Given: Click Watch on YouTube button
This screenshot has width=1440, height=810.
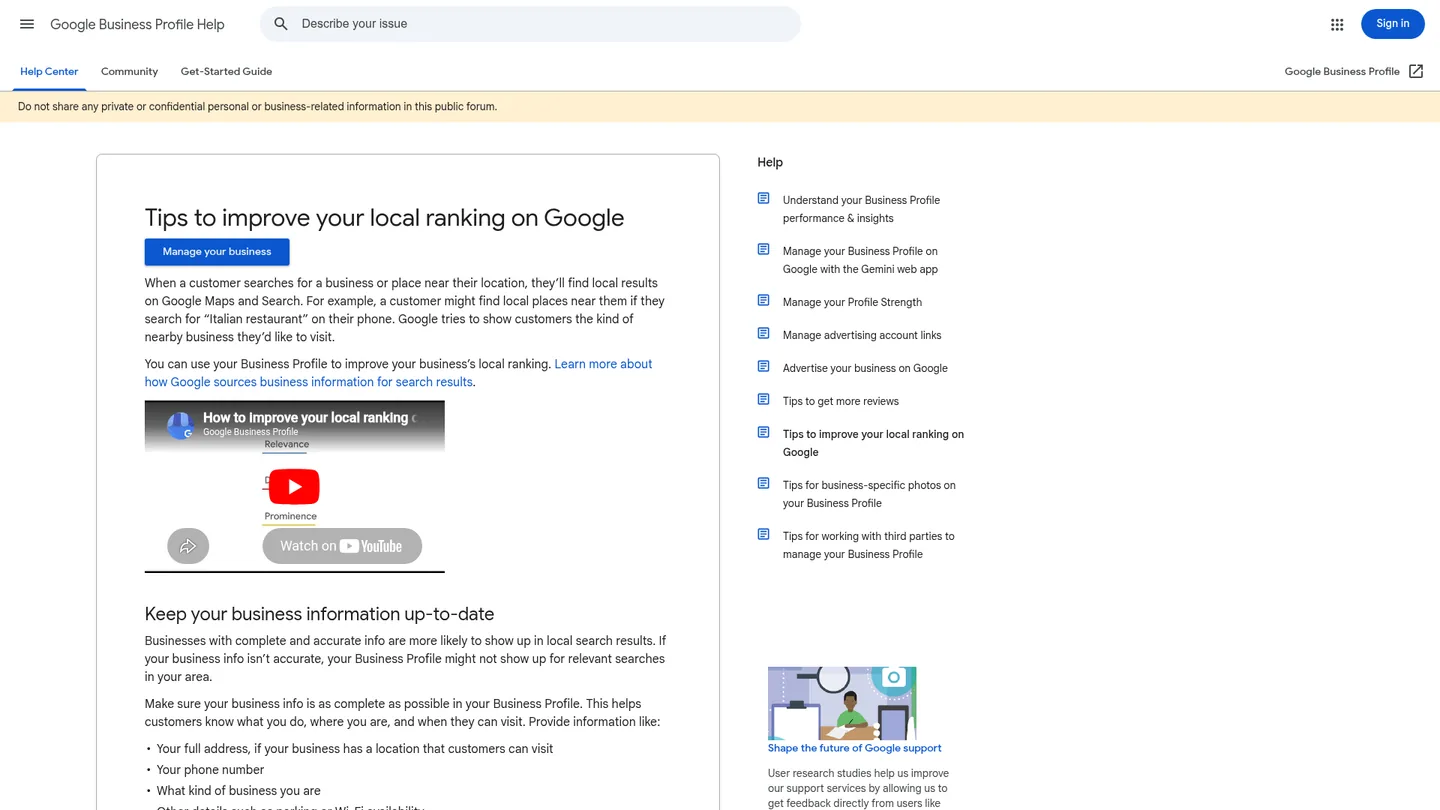Looking at the screenshot, I should tap(342, 546).
